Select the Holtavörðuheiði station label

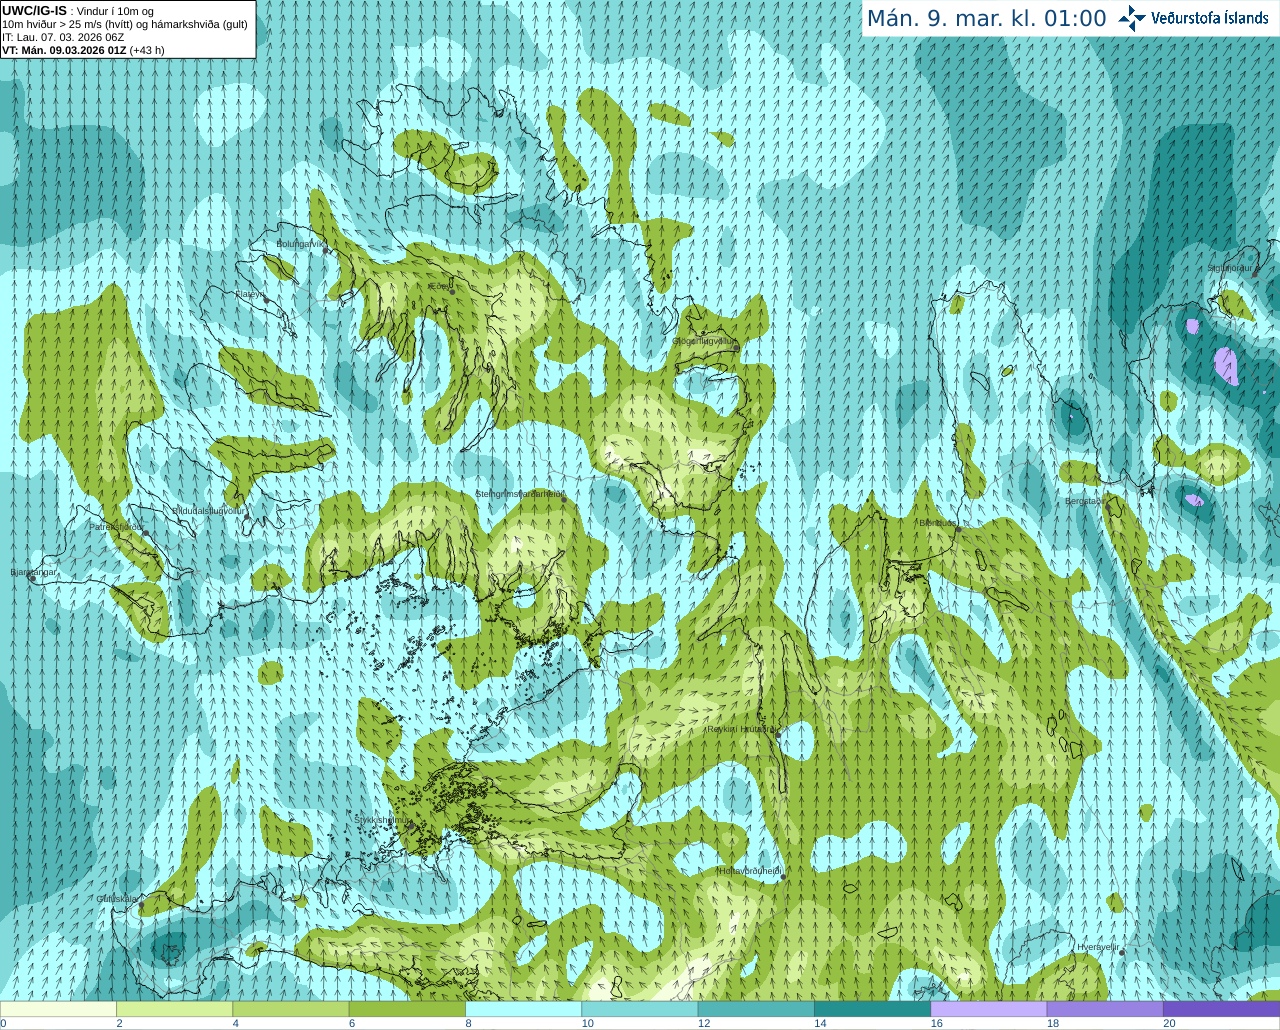(749, 871)
